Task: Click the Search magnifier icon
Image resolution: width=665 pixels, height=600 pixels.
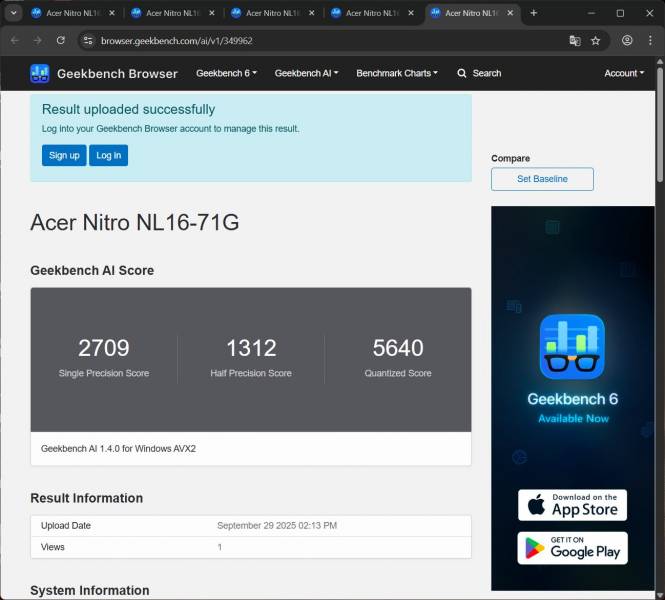Action: pos(462,73)
